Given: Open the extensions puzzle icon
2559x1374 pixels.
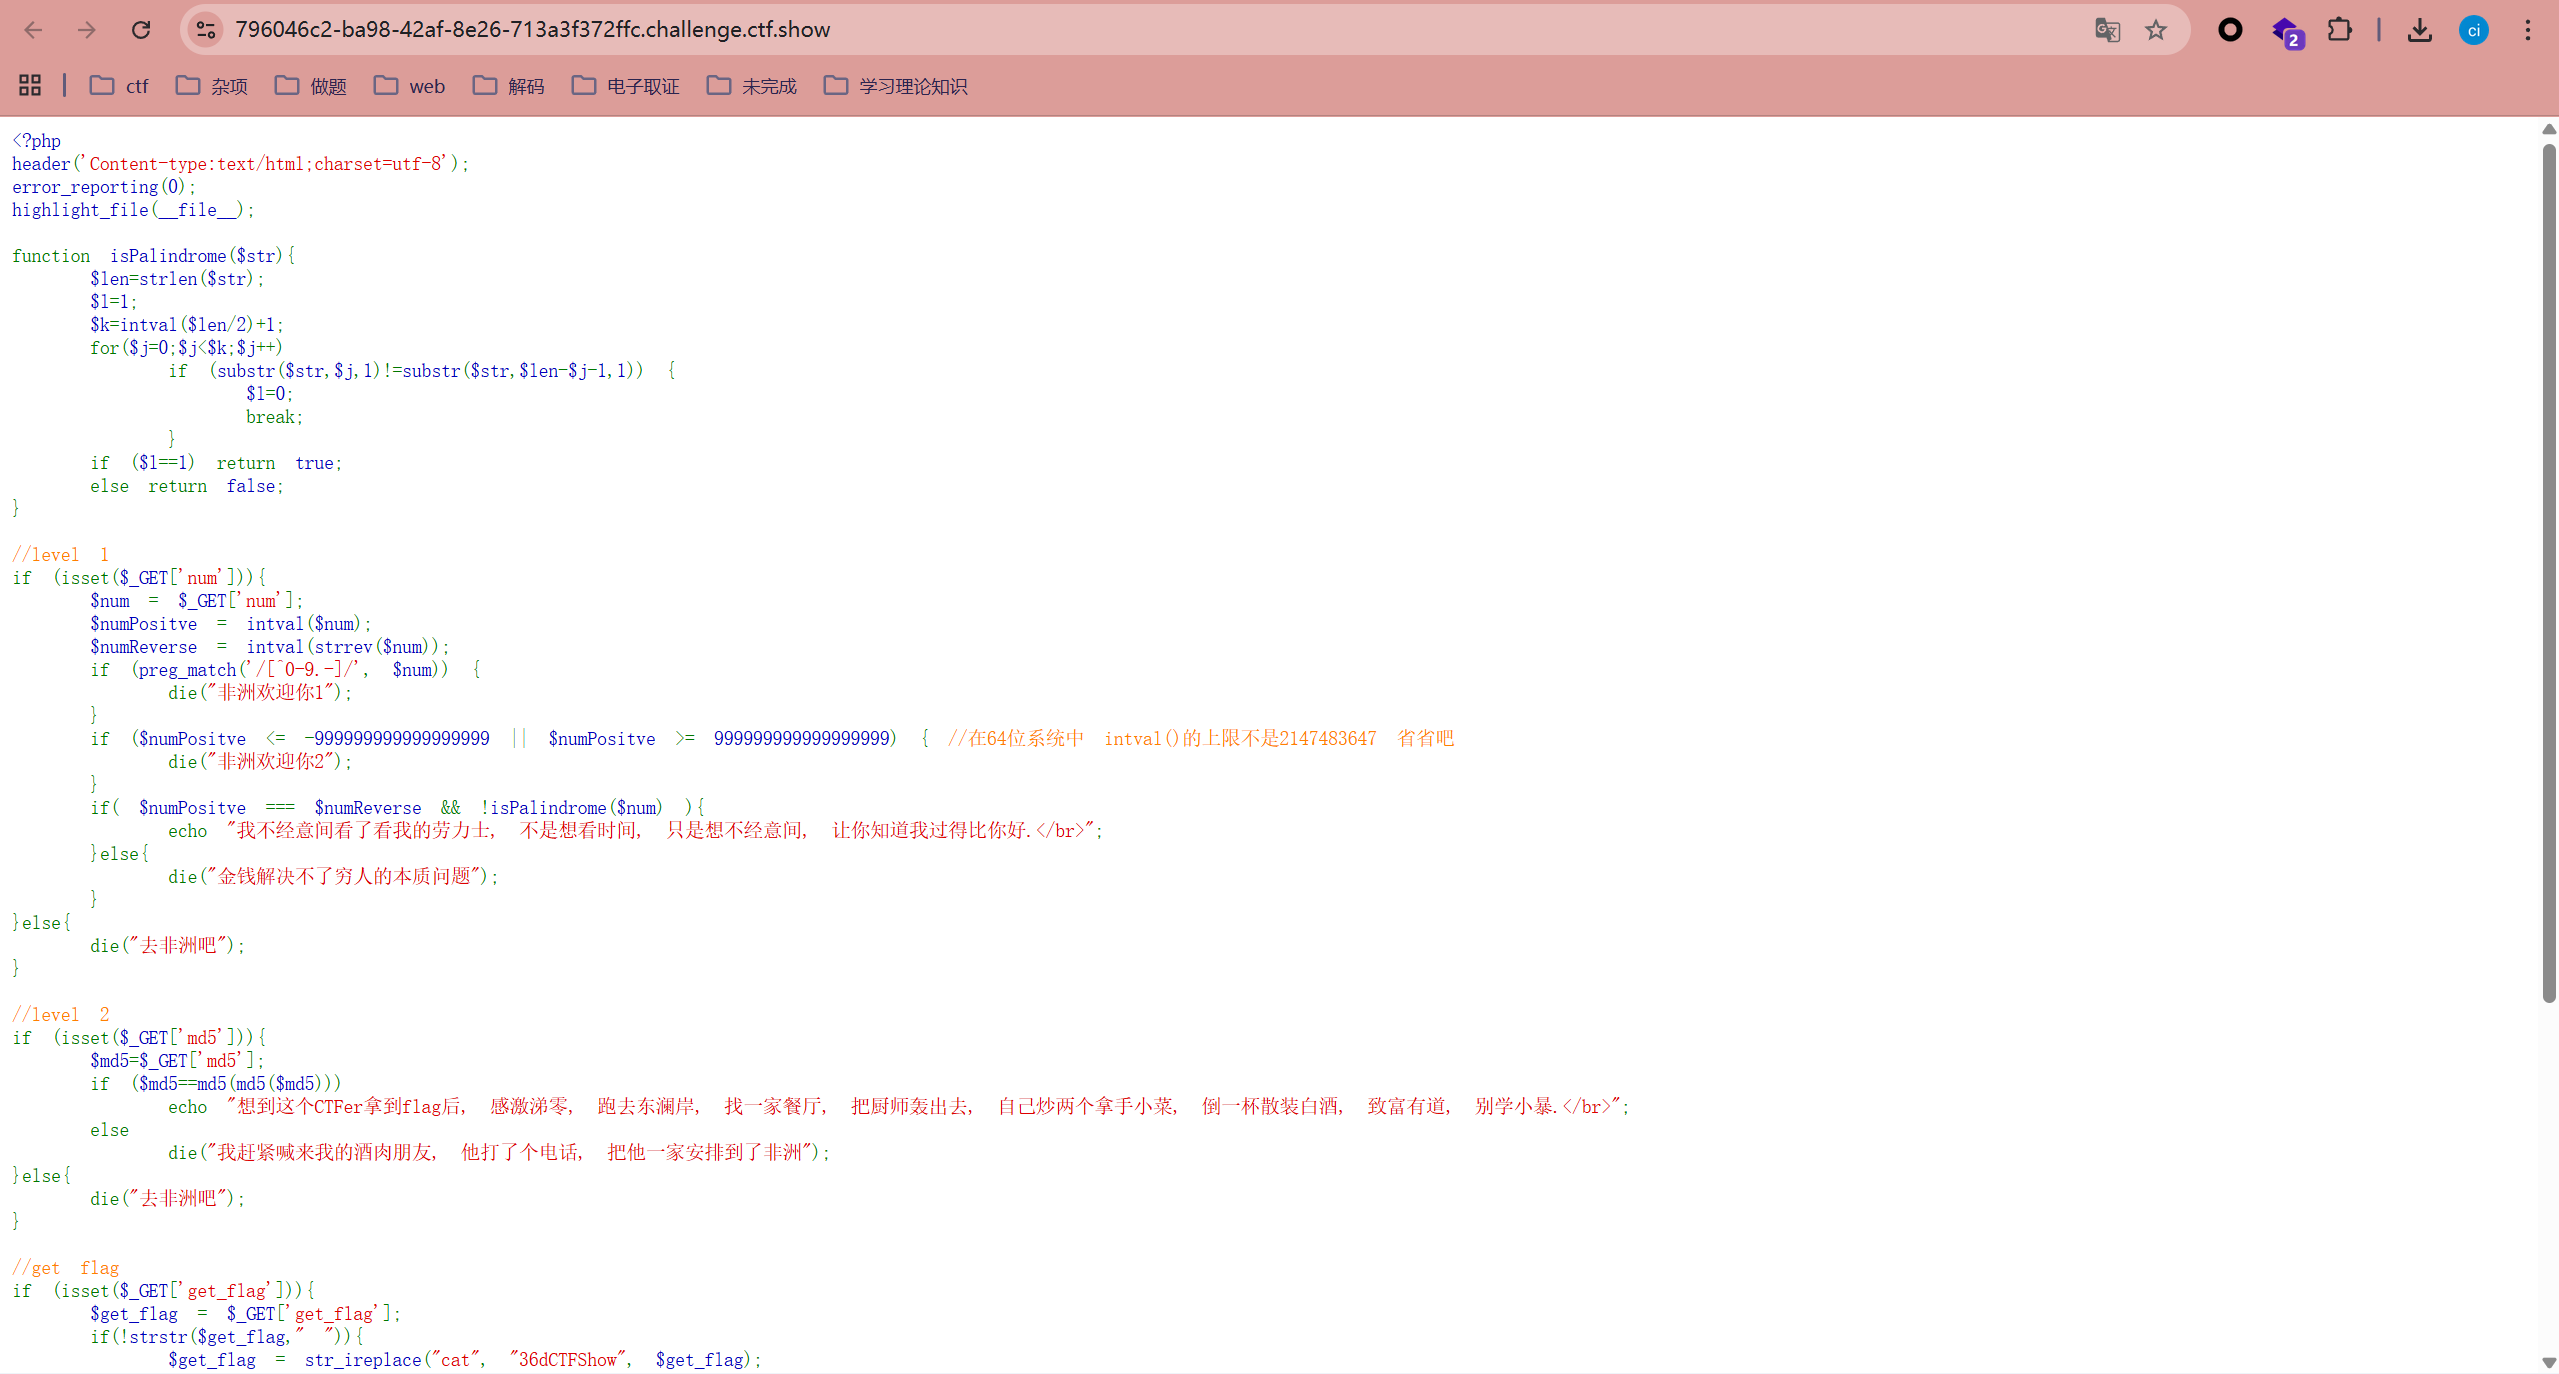Looking at the screenshot, I should point(2339,30).
